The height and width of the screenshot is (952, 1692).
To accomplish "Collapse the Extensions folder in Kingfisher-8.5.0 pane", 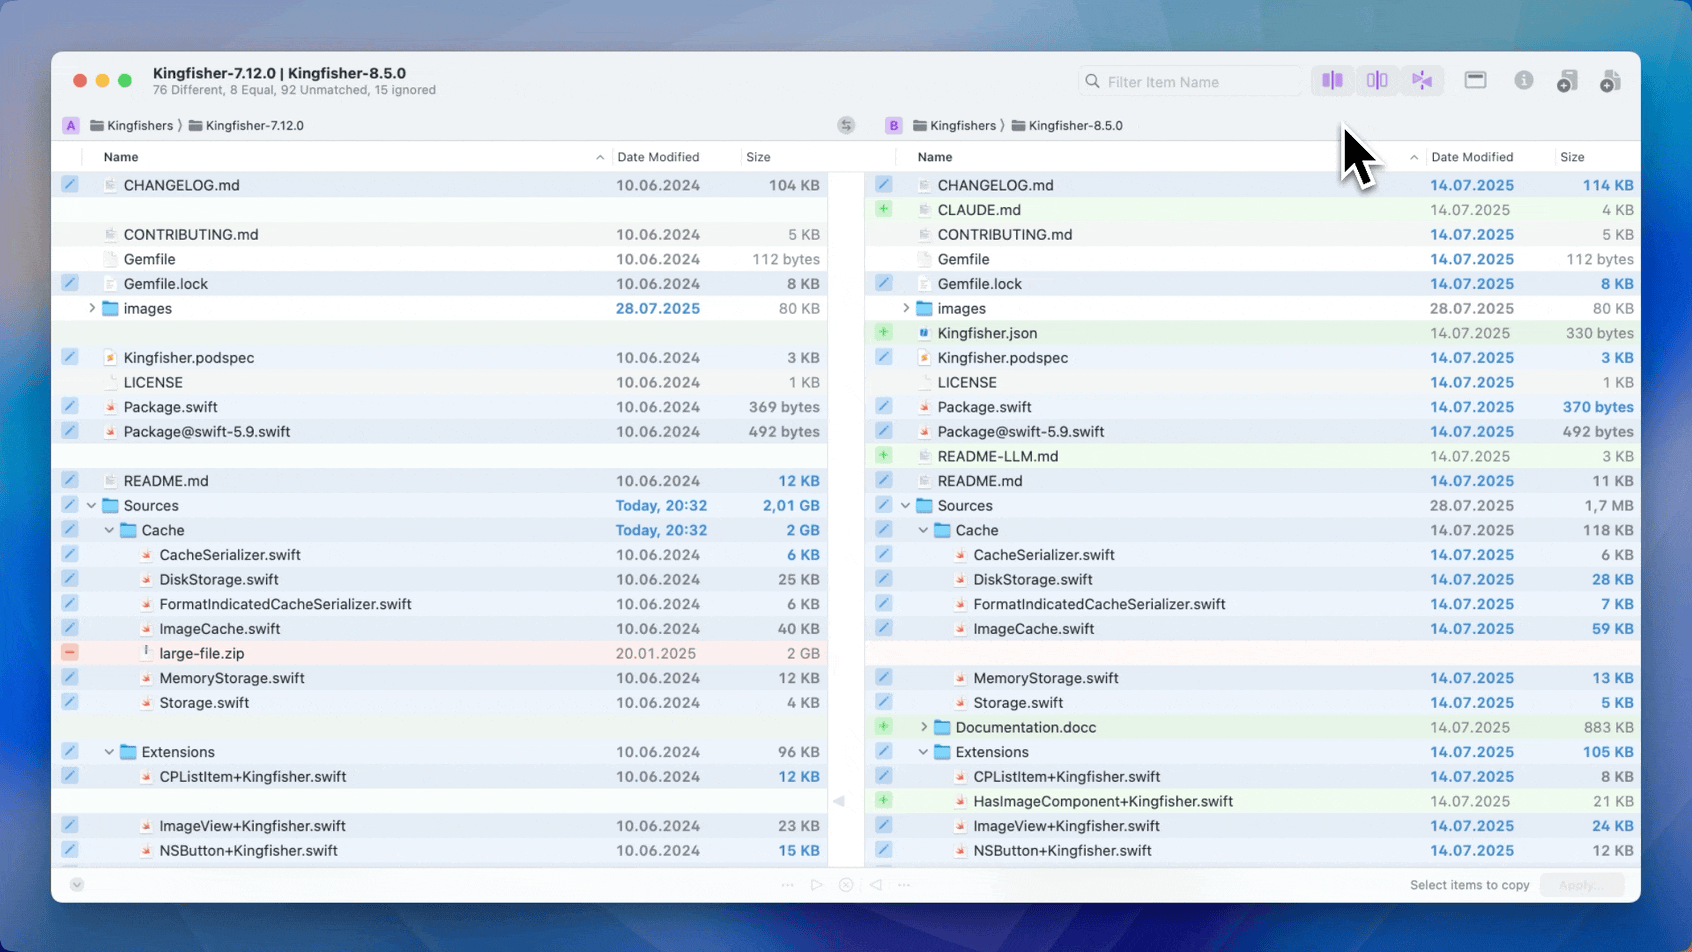I will [x=924, y=752].
